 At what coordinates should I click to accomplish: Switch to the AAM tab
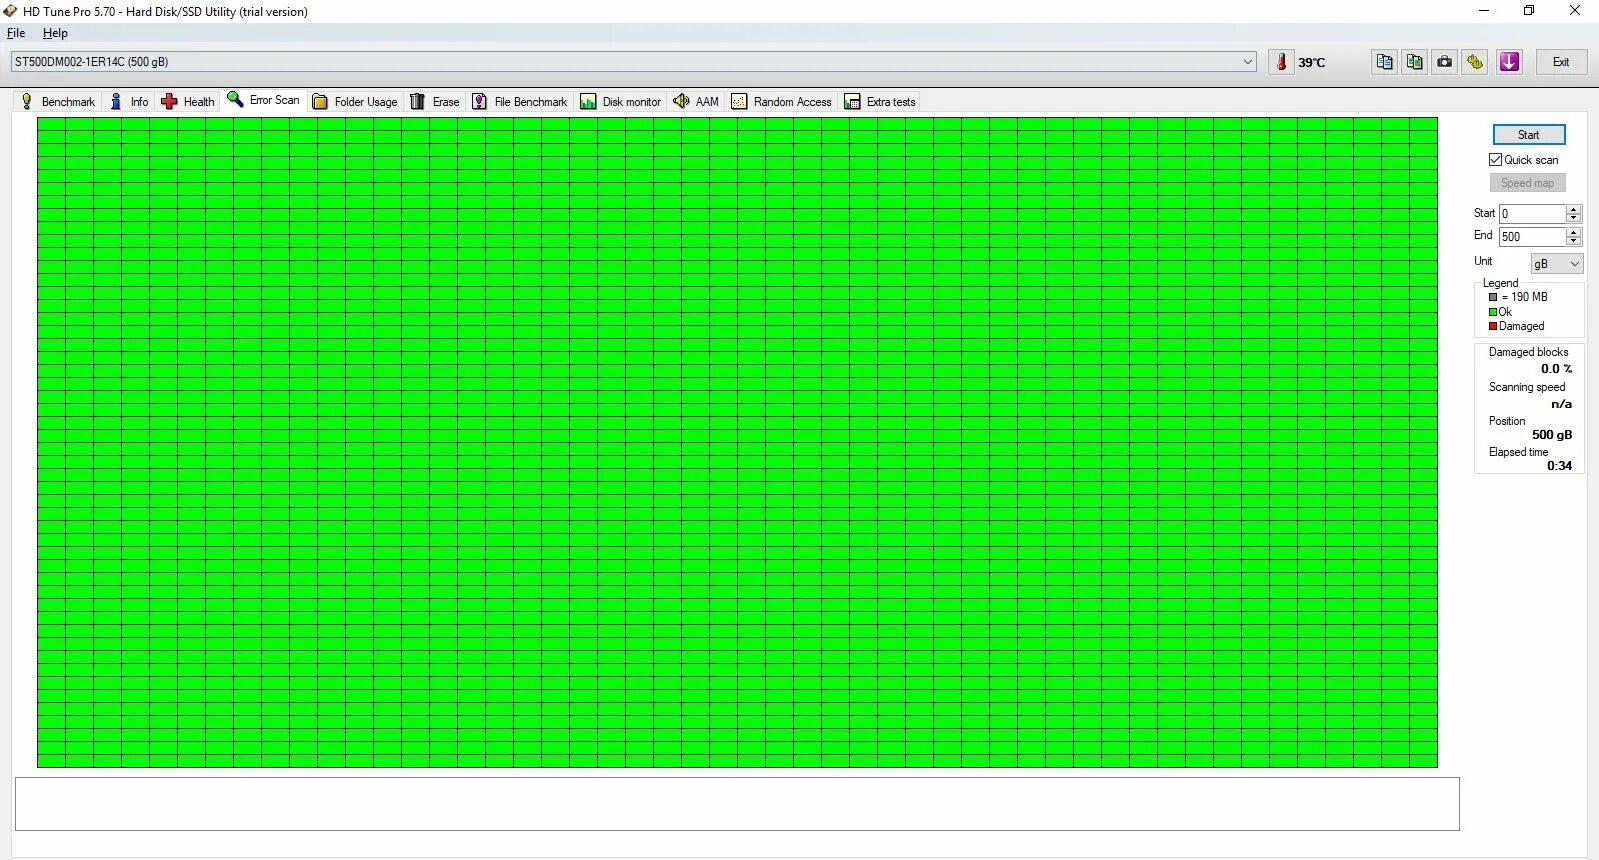coord(696,101)
